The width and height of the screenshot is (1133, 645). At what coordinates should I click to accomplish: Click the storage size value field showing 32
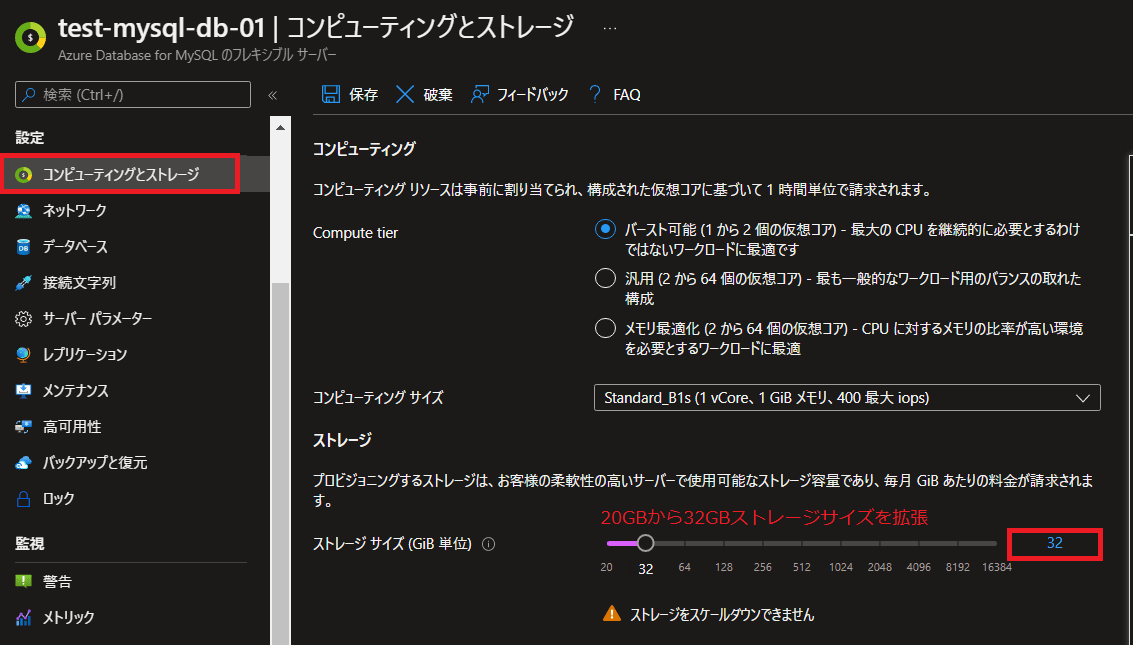point(1054,543)
